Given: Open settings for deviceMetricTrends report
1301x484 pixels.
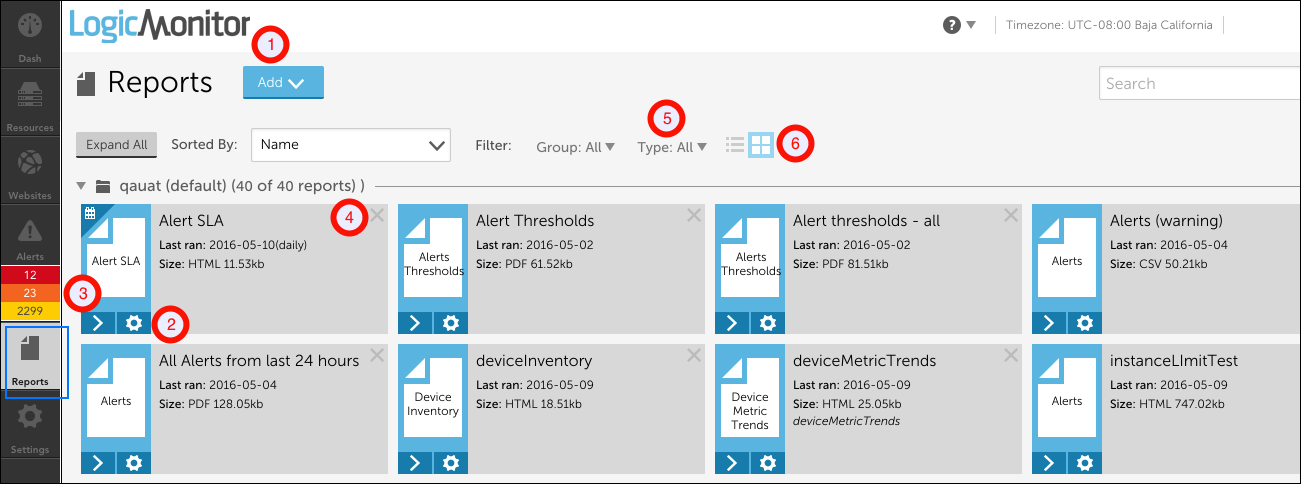Looking at the screenshot, I should [x=768, y=463].
